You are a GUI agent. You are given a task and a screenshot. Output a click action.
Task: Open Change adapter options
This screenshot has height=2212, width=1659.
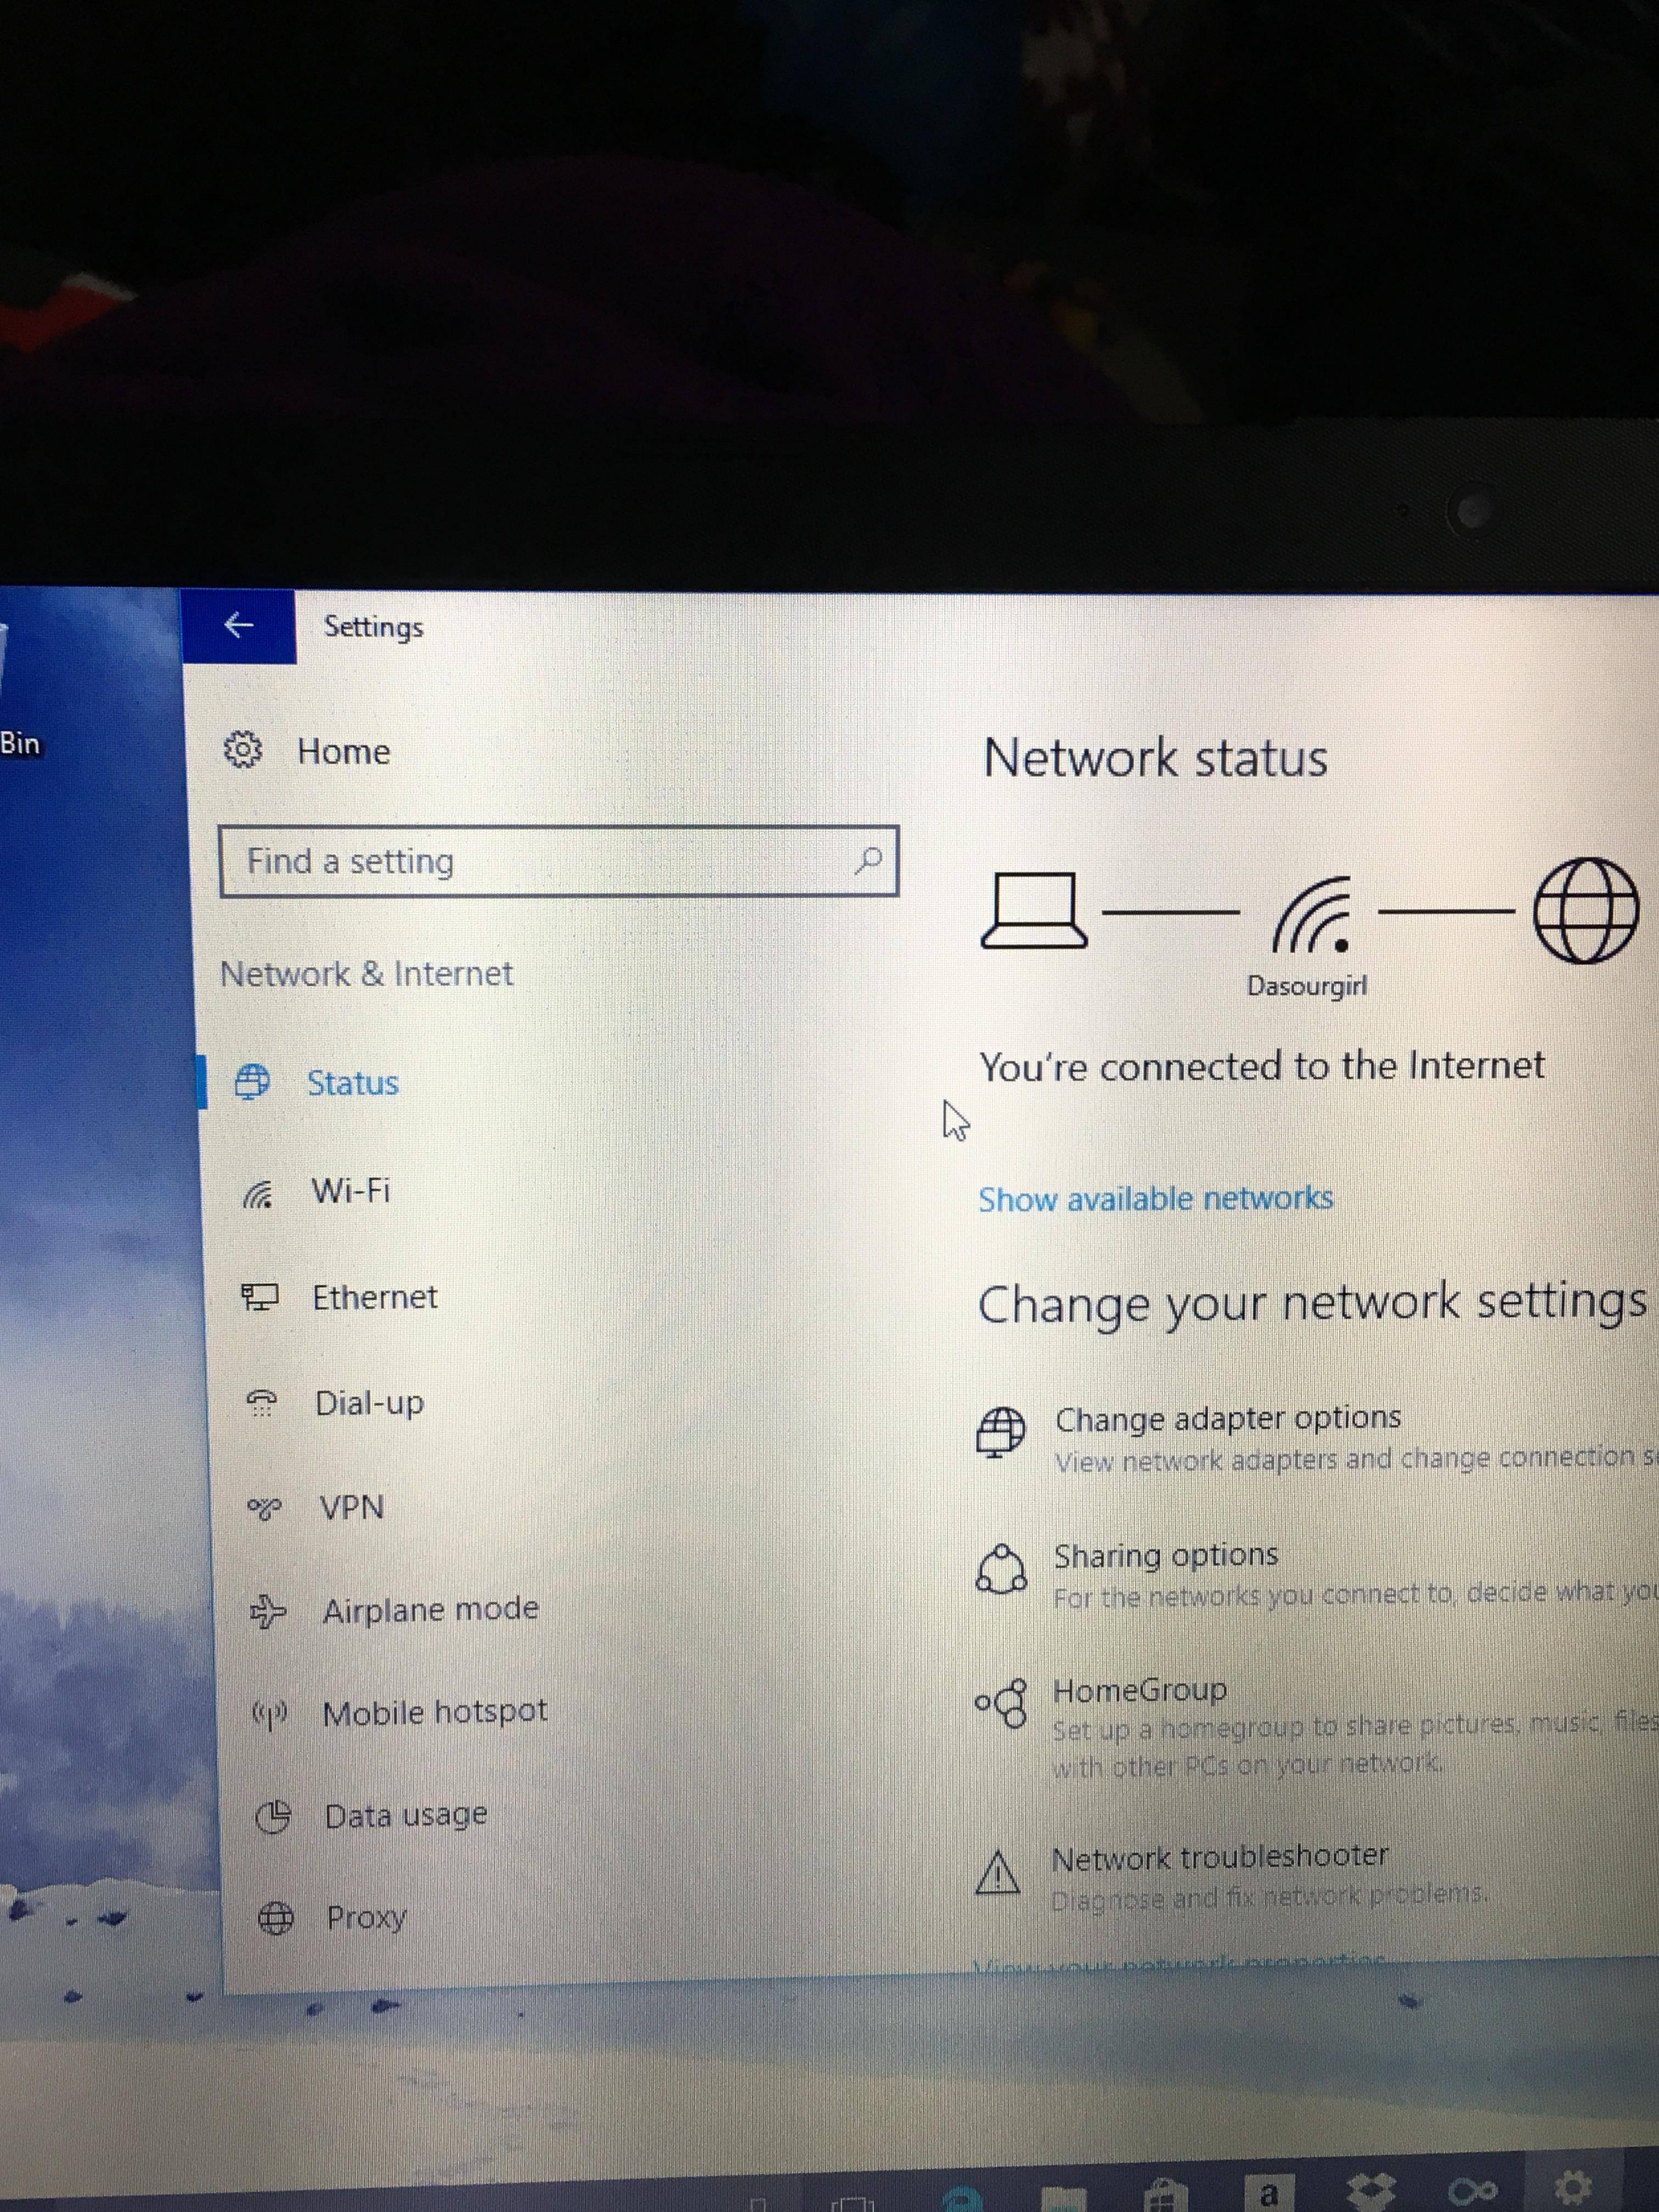pos(1227,1418)
